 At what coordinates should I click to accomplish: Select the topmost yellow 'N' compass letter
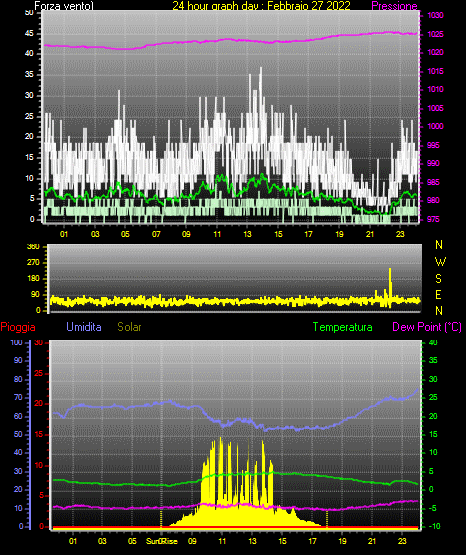tap(439, 245)
